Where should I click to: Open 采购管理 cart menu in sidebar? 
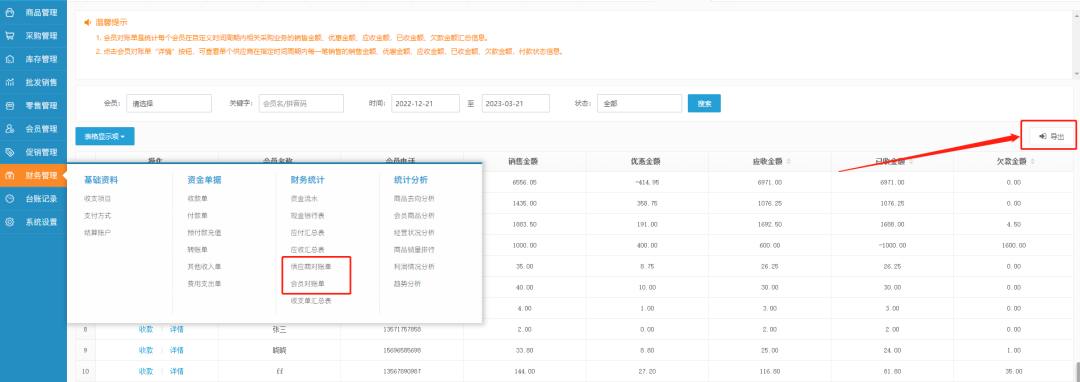click(x=33, y=35)
